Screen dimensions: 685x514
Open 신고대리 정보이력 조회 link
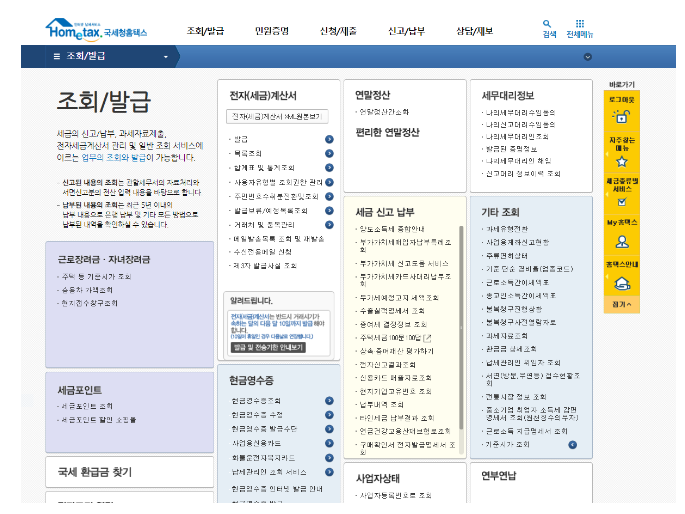(523, 173)
